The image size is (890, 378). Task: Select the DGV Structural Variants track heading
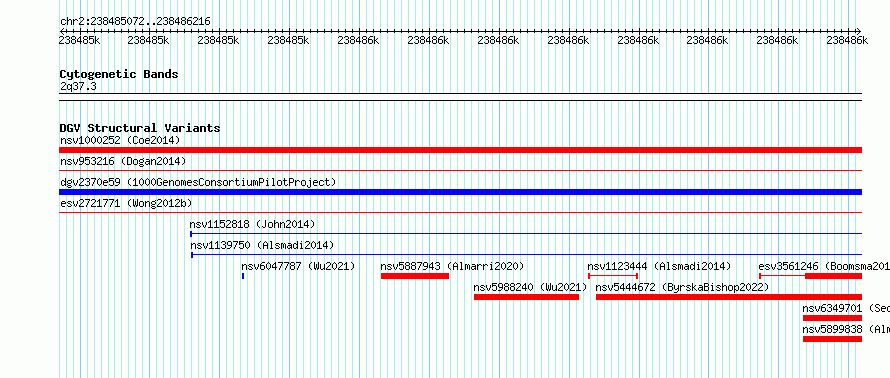pos(140,128)
